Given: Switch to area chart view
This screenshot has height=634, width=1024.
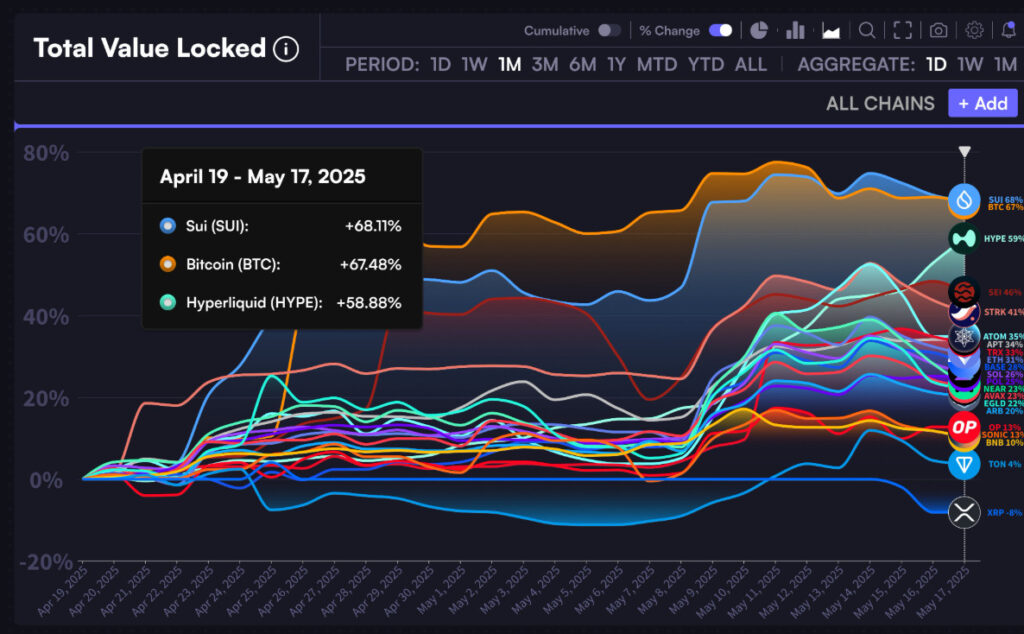Looking at the screenshot, I should pyautogui.click(x=831, y=31).
